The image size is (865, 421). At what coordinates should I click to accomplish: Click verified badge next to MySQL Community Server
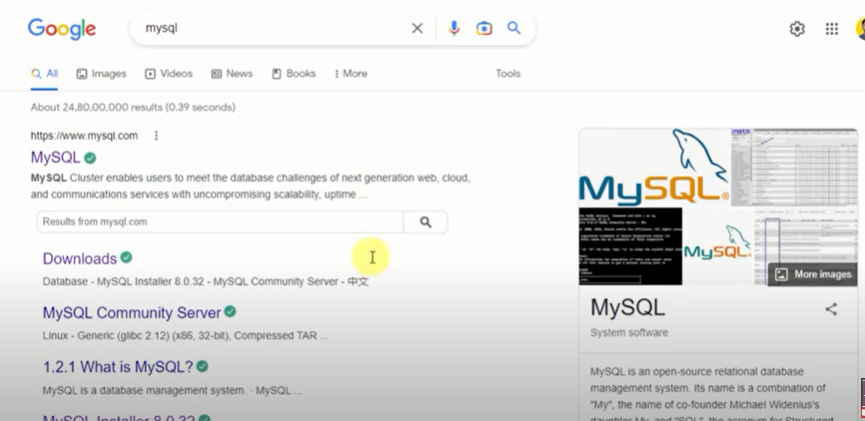click(230, 312)
